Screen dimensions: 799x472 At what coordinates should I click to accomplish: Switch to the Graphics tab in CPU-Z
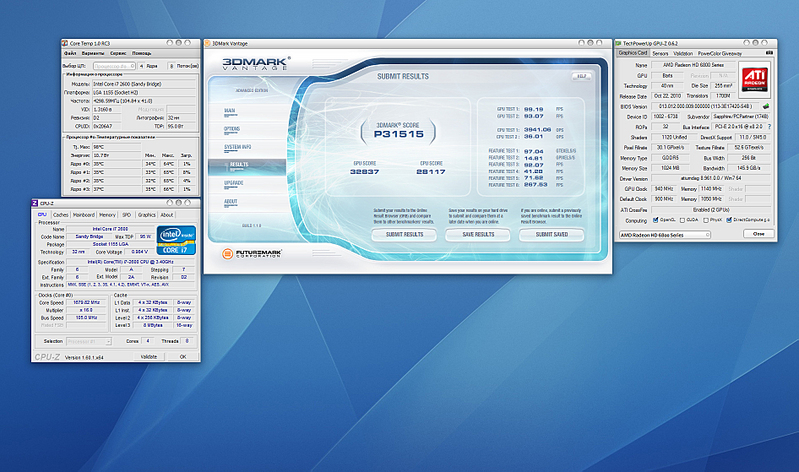tap(146, 215)
